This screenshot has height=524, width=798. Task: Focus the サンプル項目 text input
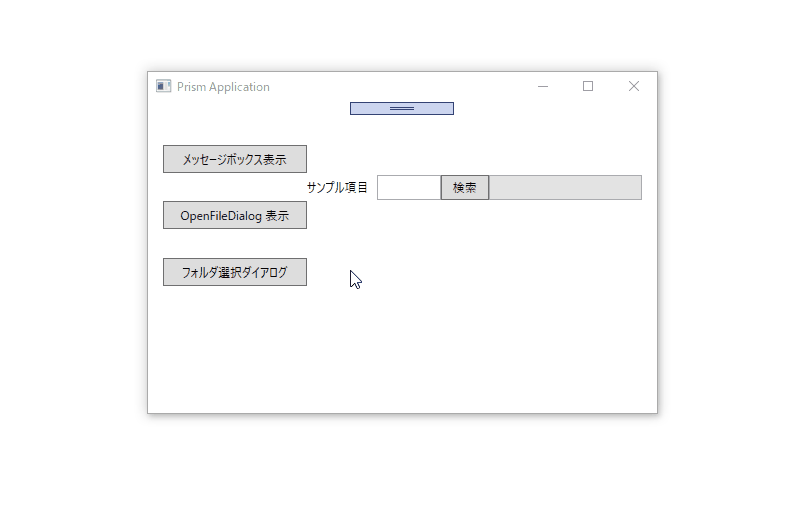click(409, 188)
